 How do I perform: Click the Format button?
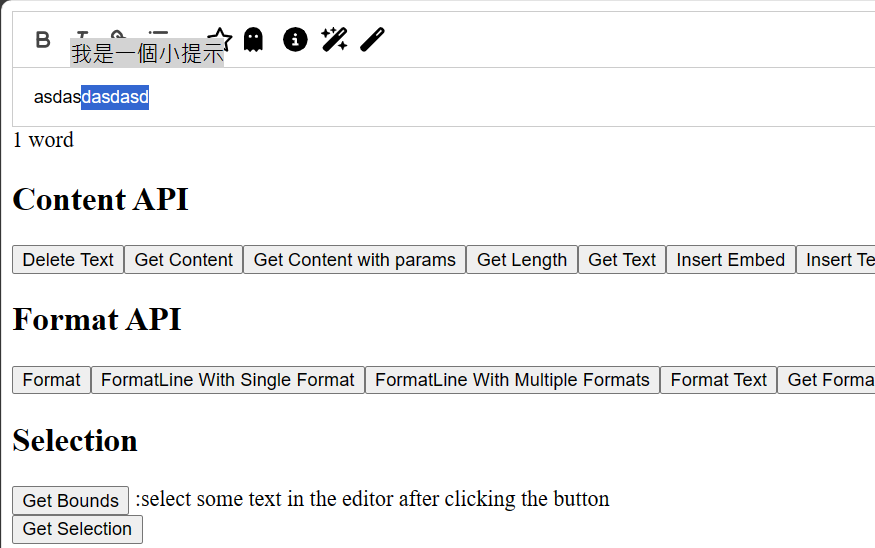coord(51,379)
